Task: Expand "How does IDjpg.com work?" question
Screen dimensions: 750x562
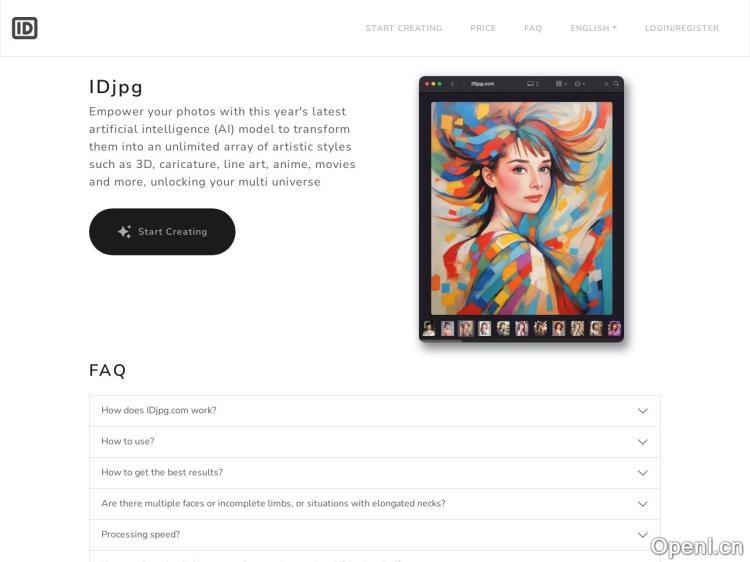Action: (x=375, y=411)
